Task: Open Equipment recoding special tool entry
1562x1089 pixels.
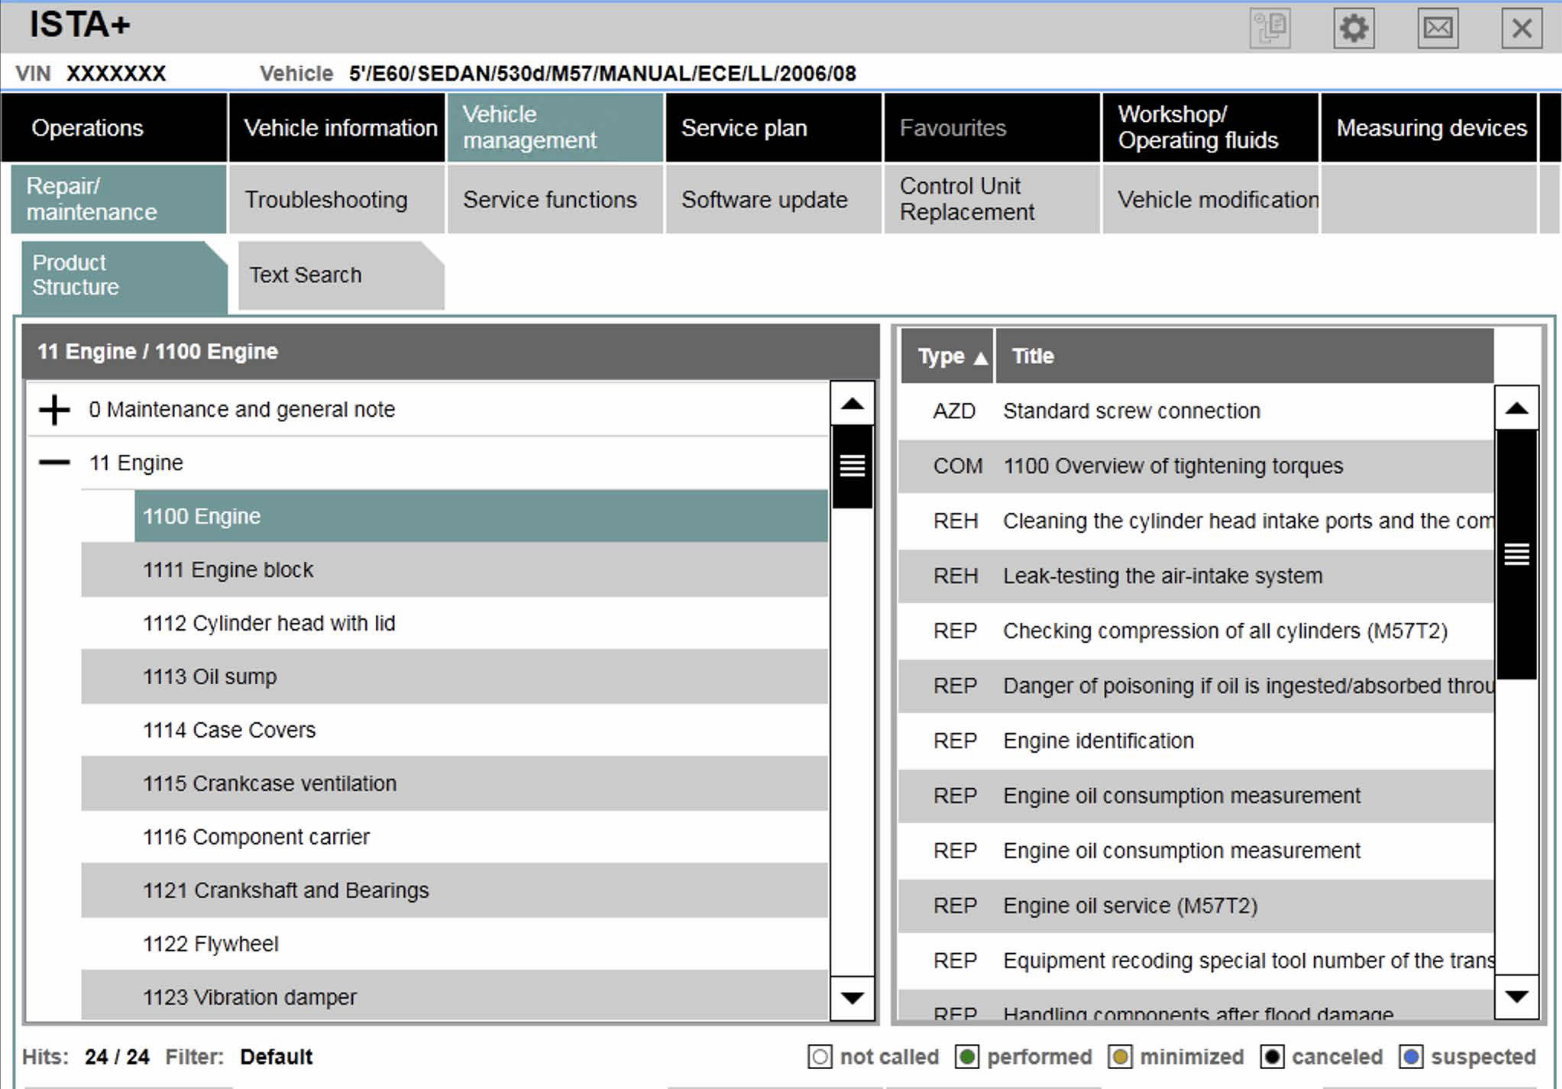Action: [x=1196, y=961]
